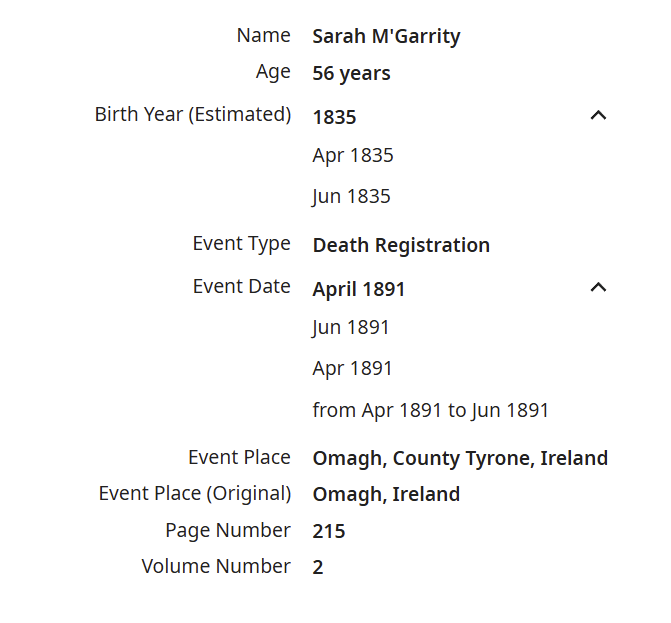Viewport: 671px width, 623px height.
Task: Collapse the Birth Year chevron
Action: click(598, 115)
